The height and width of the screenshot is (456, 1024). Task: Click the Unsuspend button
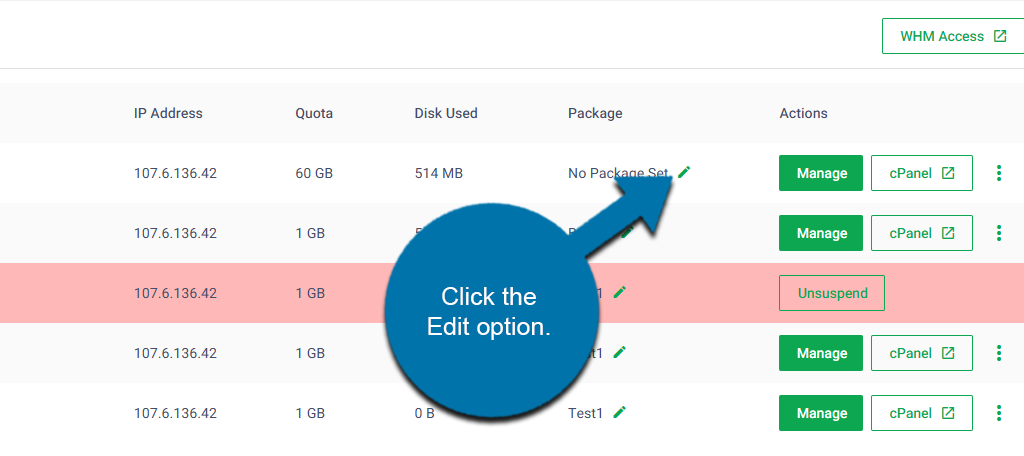tap(831, 293)
